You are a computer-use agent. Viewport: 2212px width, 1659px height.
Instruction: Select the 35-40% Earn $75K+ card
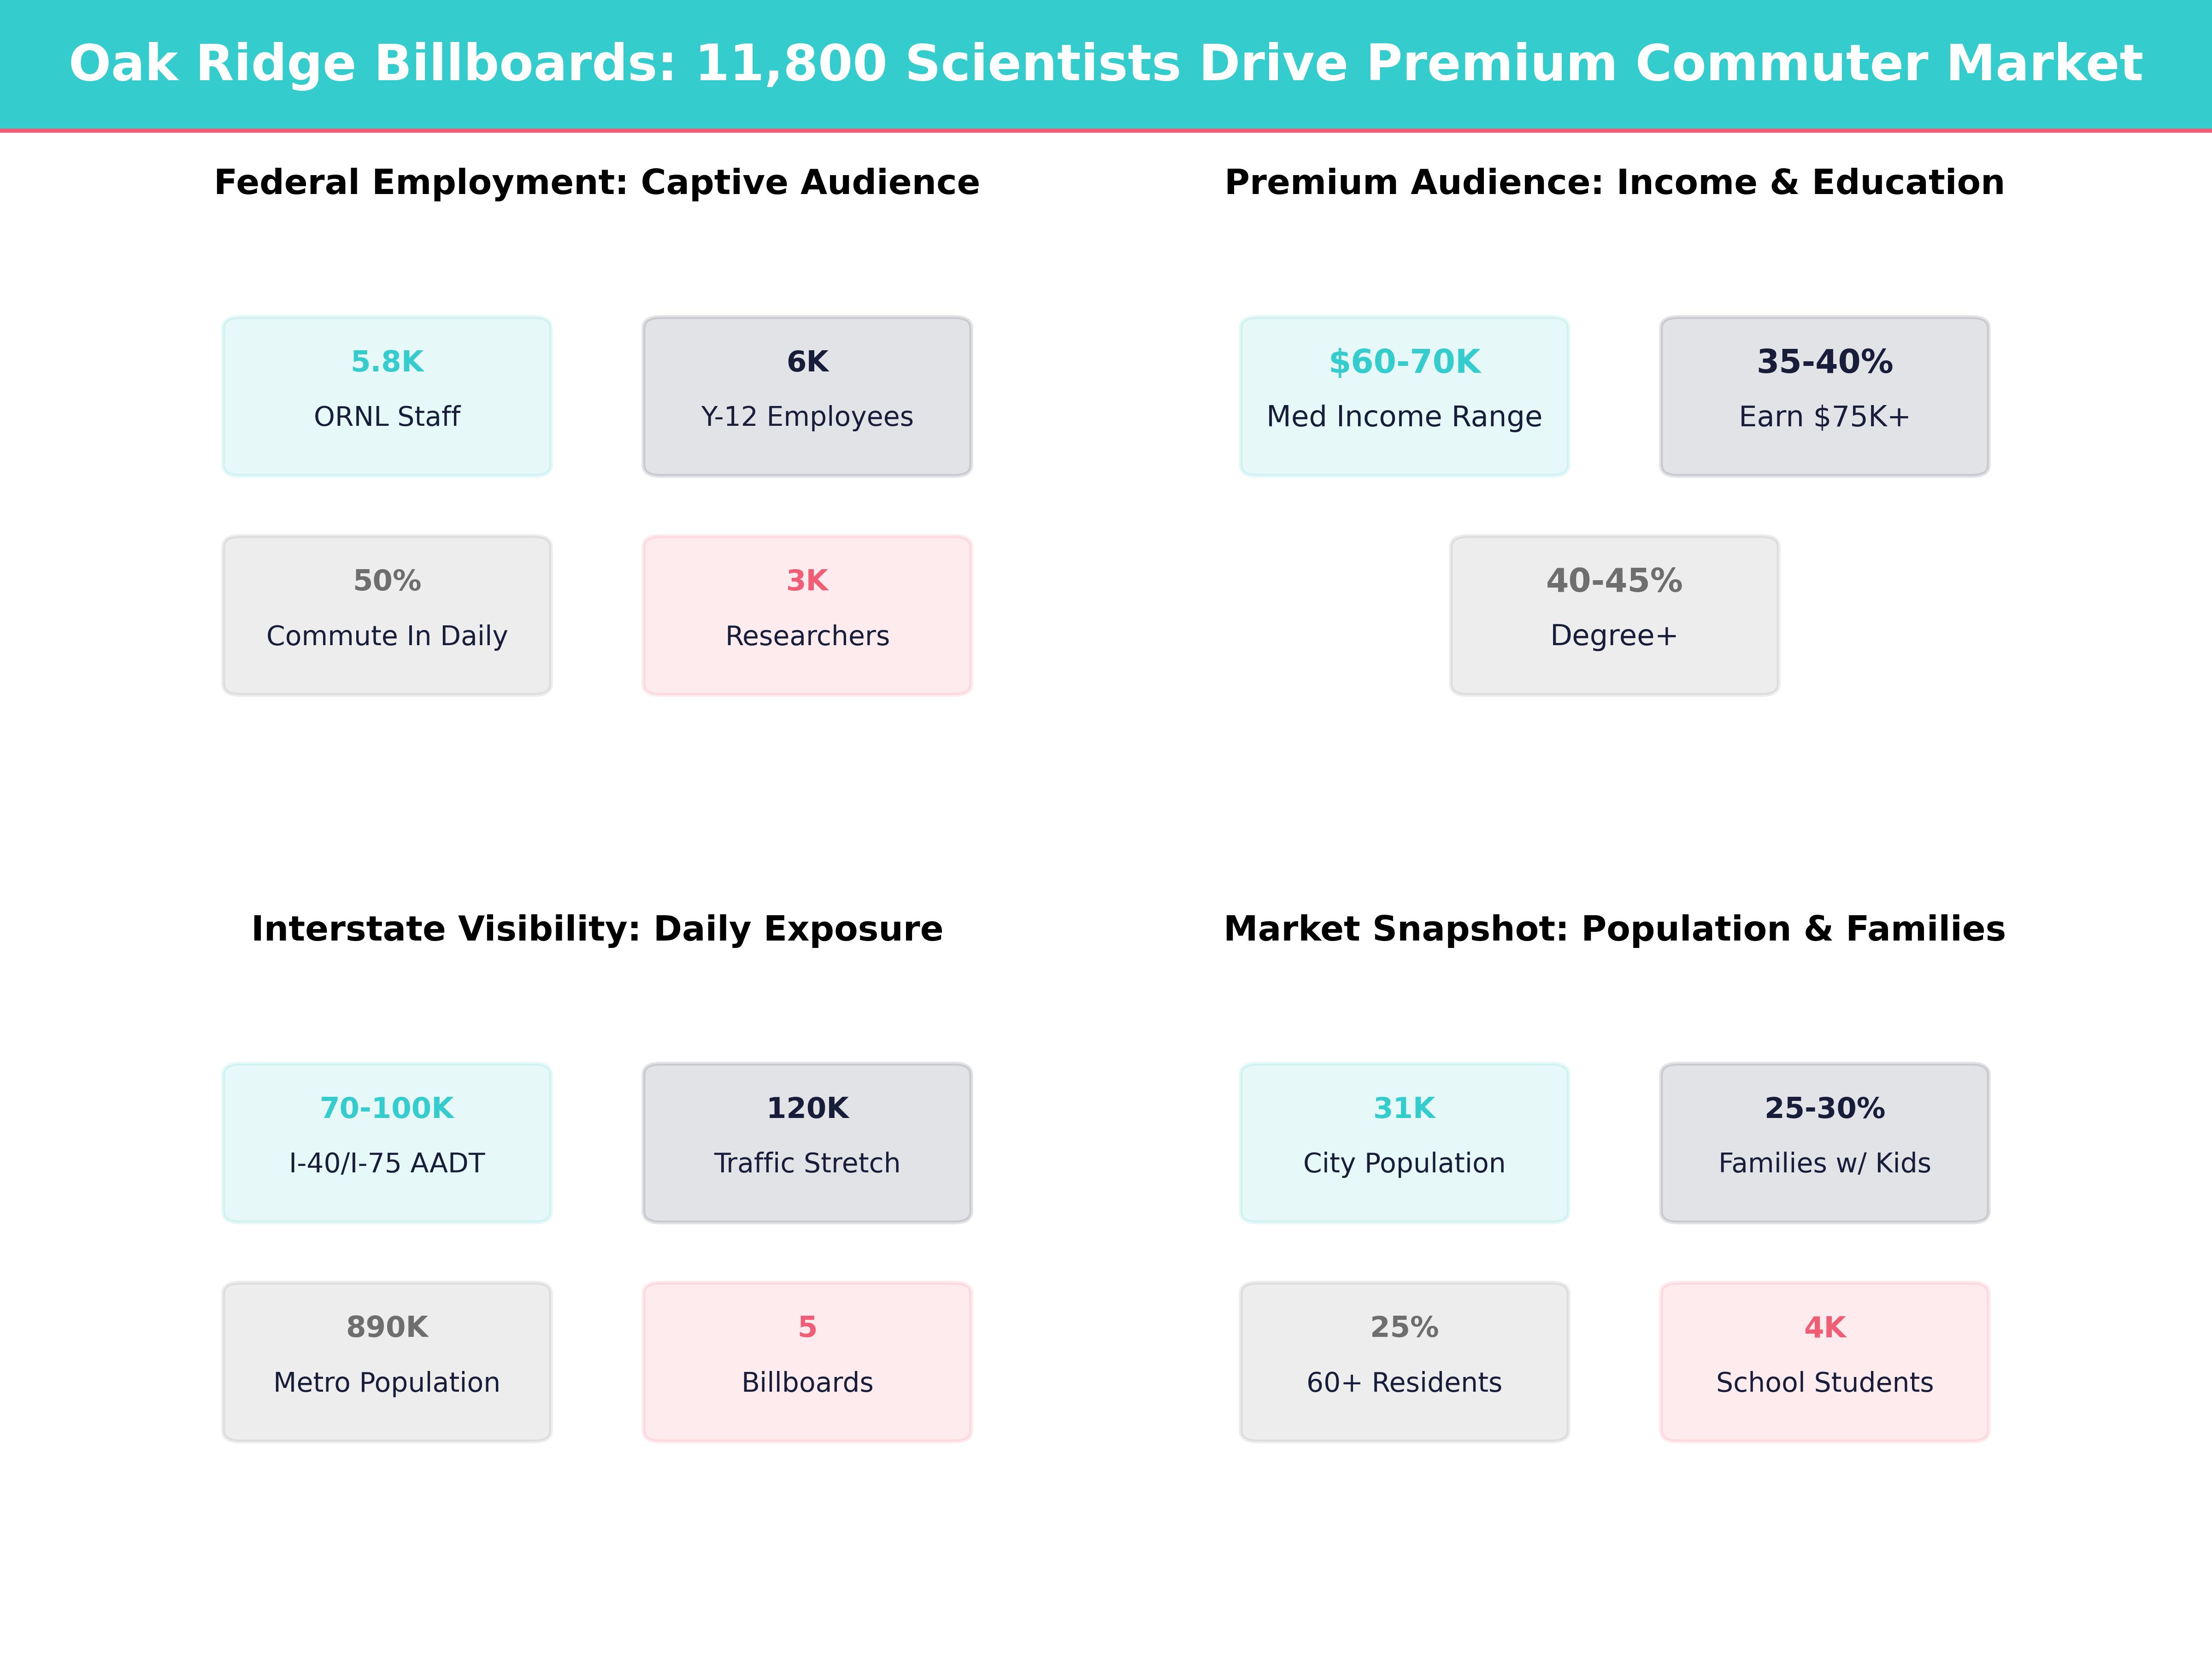(1824, 396)
